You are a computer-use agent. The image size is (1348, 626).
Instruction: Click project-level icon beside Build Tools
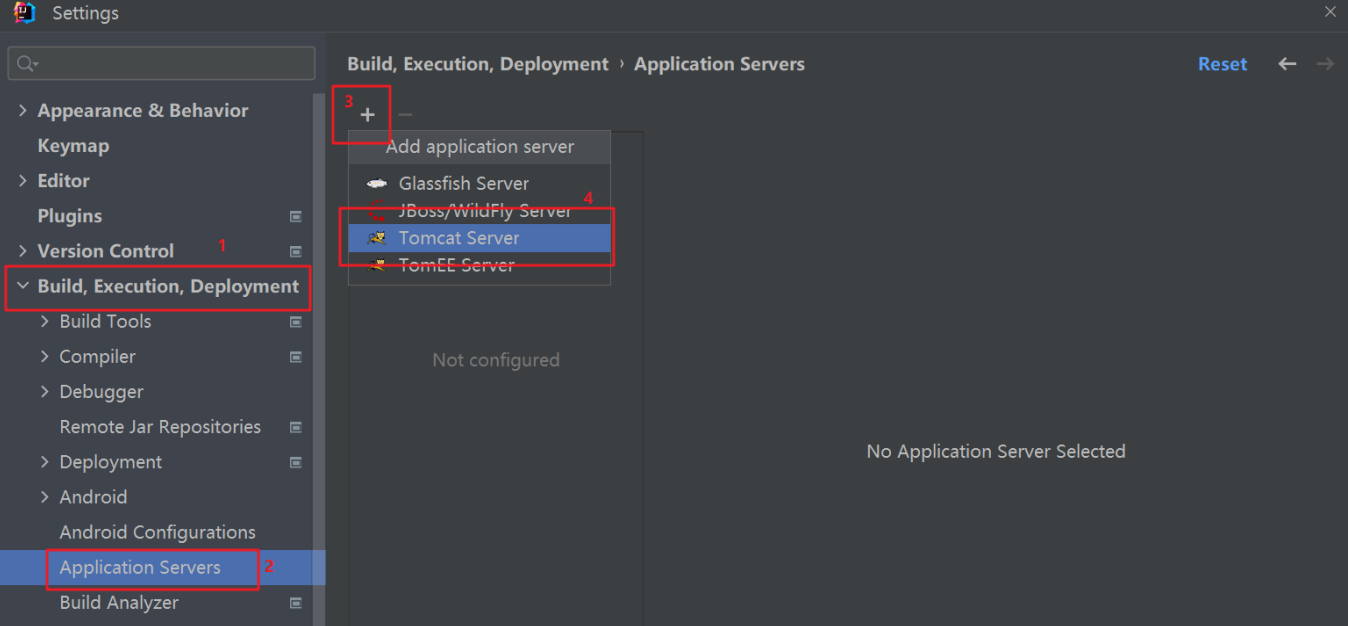[x=296, y=322]
